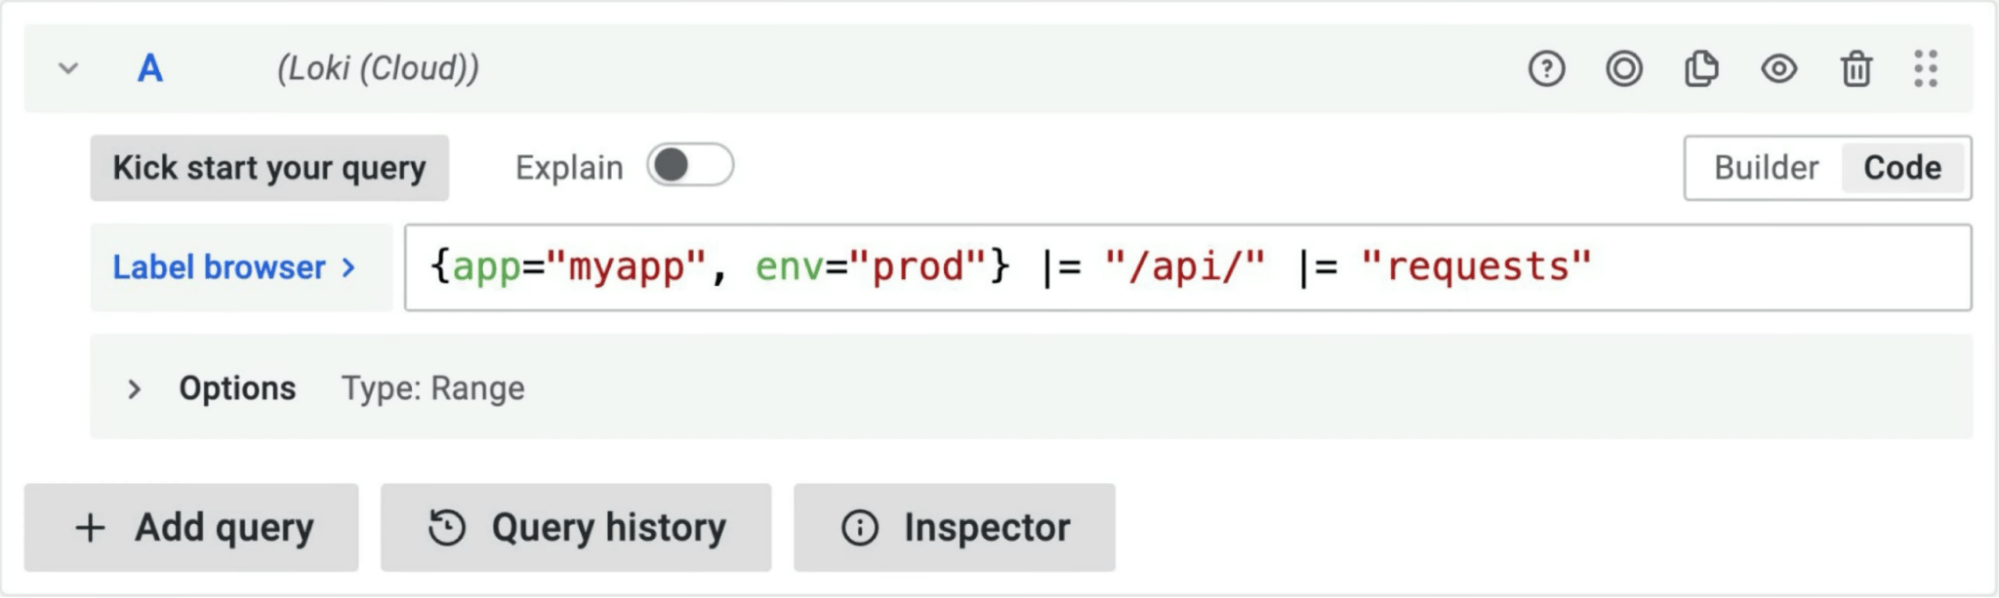Duplicate query A using the copy icon
The height and width of the screenshot is (598, 1999).
(1702, 69)
